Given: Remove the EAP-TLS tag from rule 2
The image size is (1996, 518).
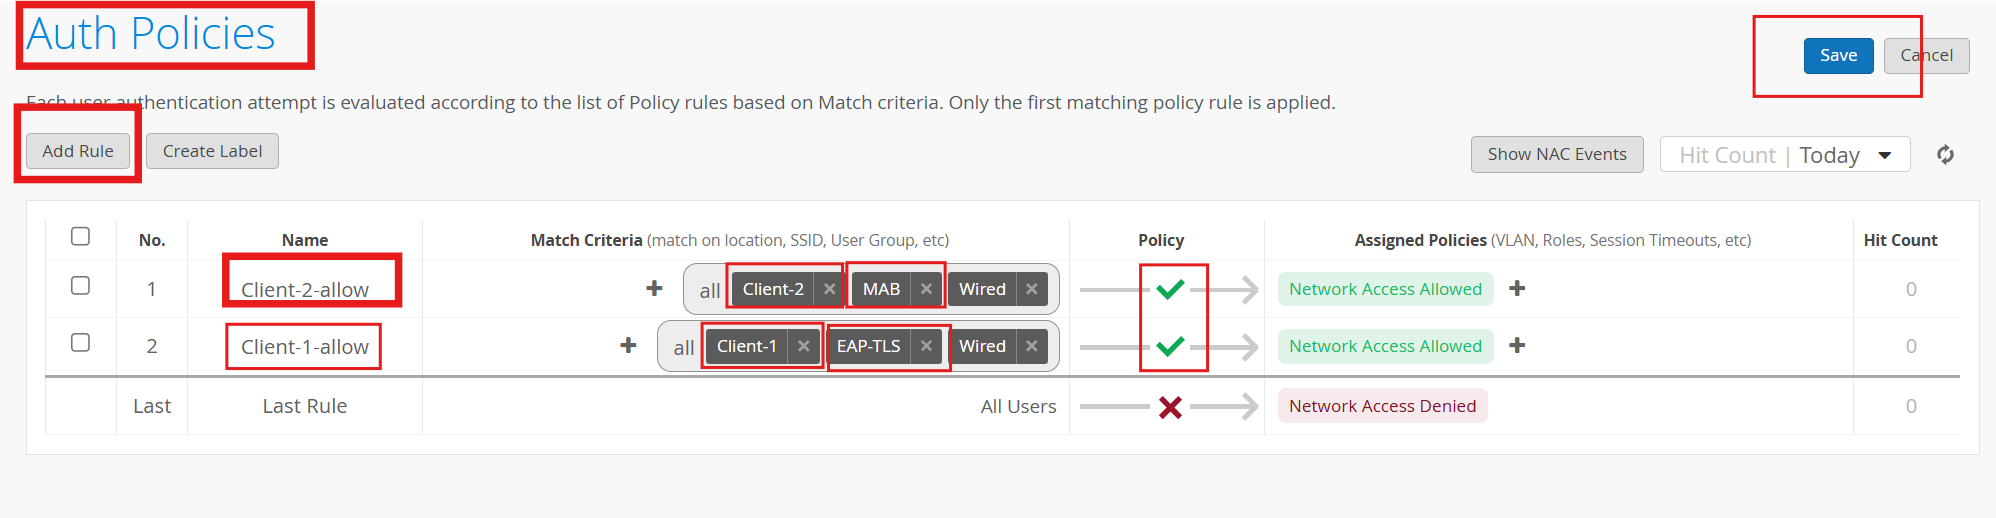Looking at the screenshot, I should (x=926, y=346).
